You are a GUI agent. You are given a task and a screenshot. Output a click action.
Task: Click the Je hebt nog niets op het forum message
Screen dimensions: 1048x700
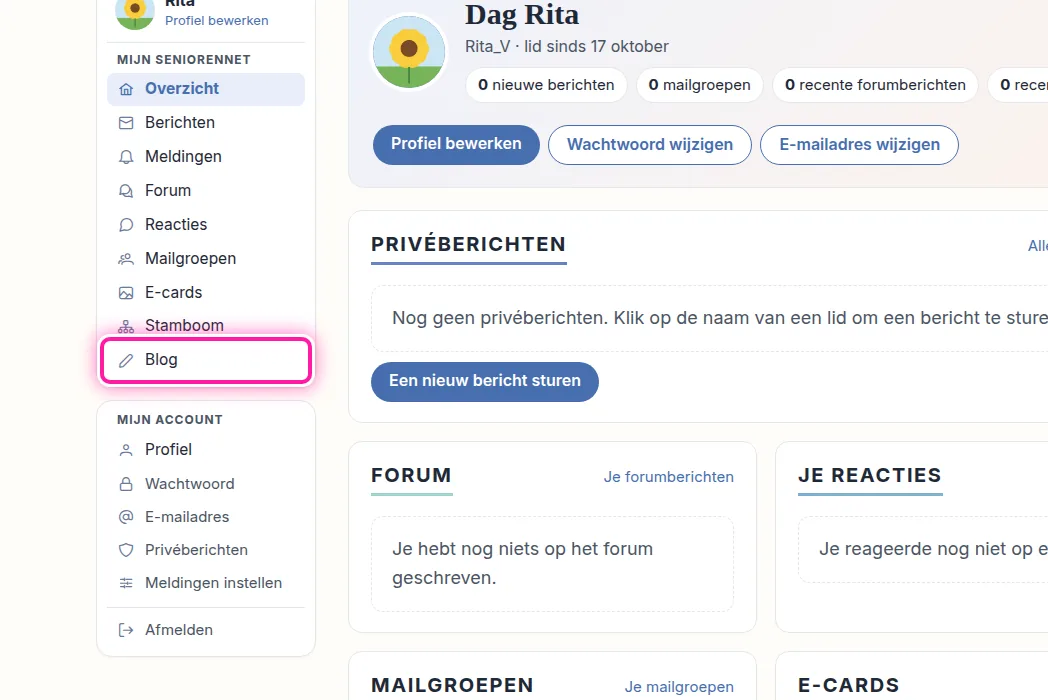[x=523, y=564]
